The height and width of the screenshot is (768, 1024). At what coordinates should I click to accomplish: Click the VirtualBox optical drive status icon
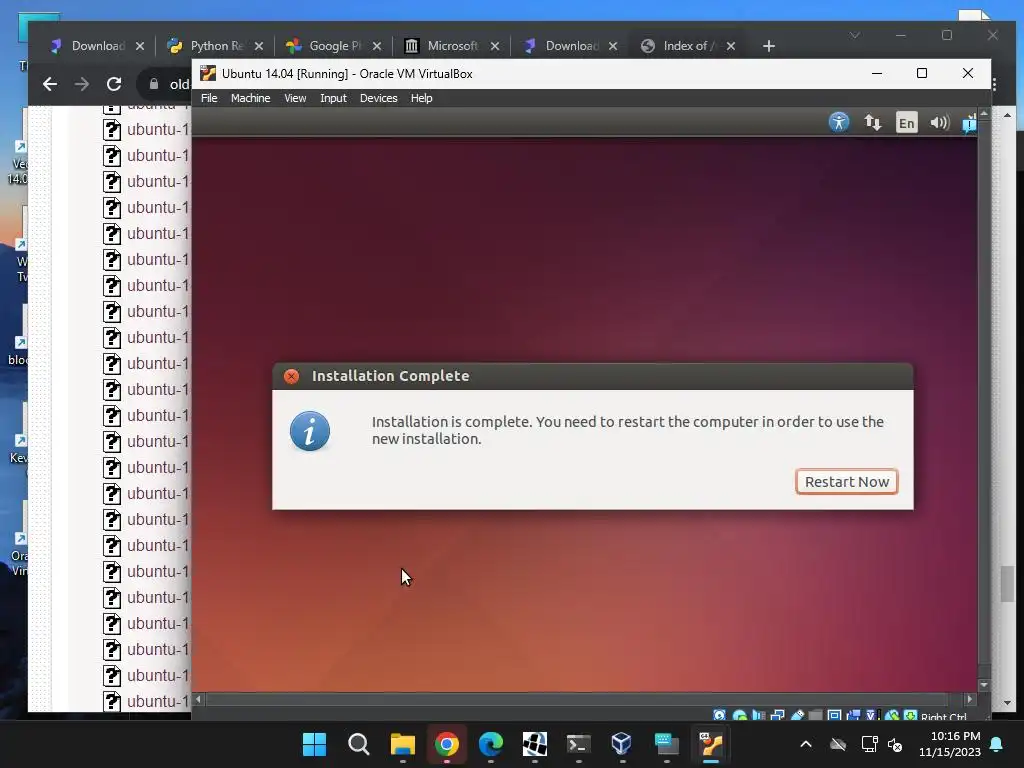tap(740, 715)
